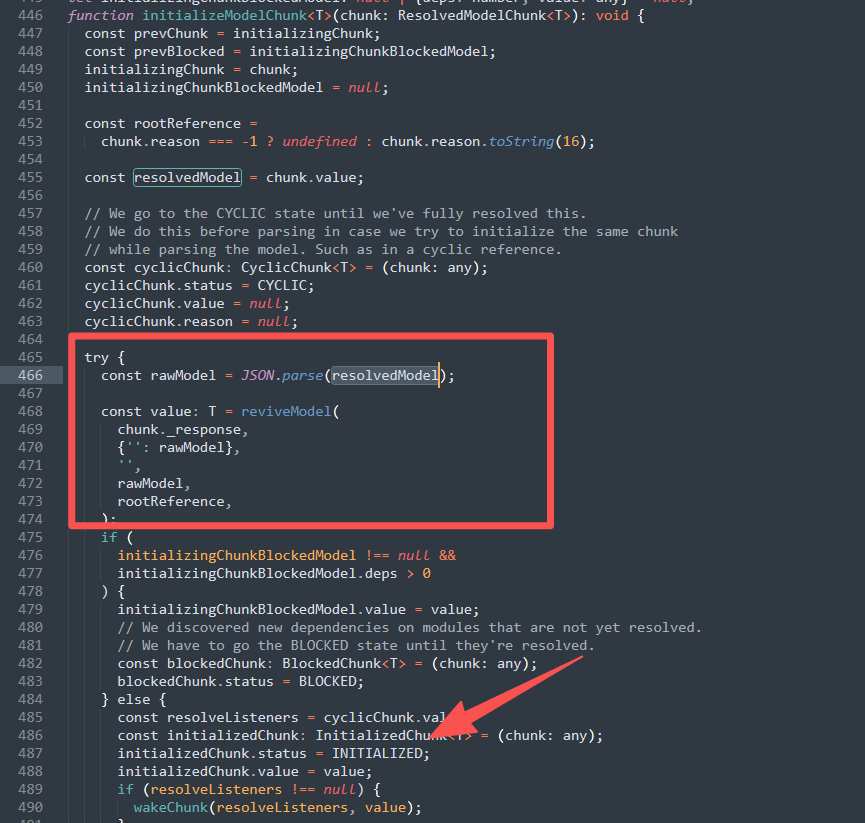This screenshot has width=865, height=823.
Task: Click the try keyword on line 465
Action: (97, 357)
